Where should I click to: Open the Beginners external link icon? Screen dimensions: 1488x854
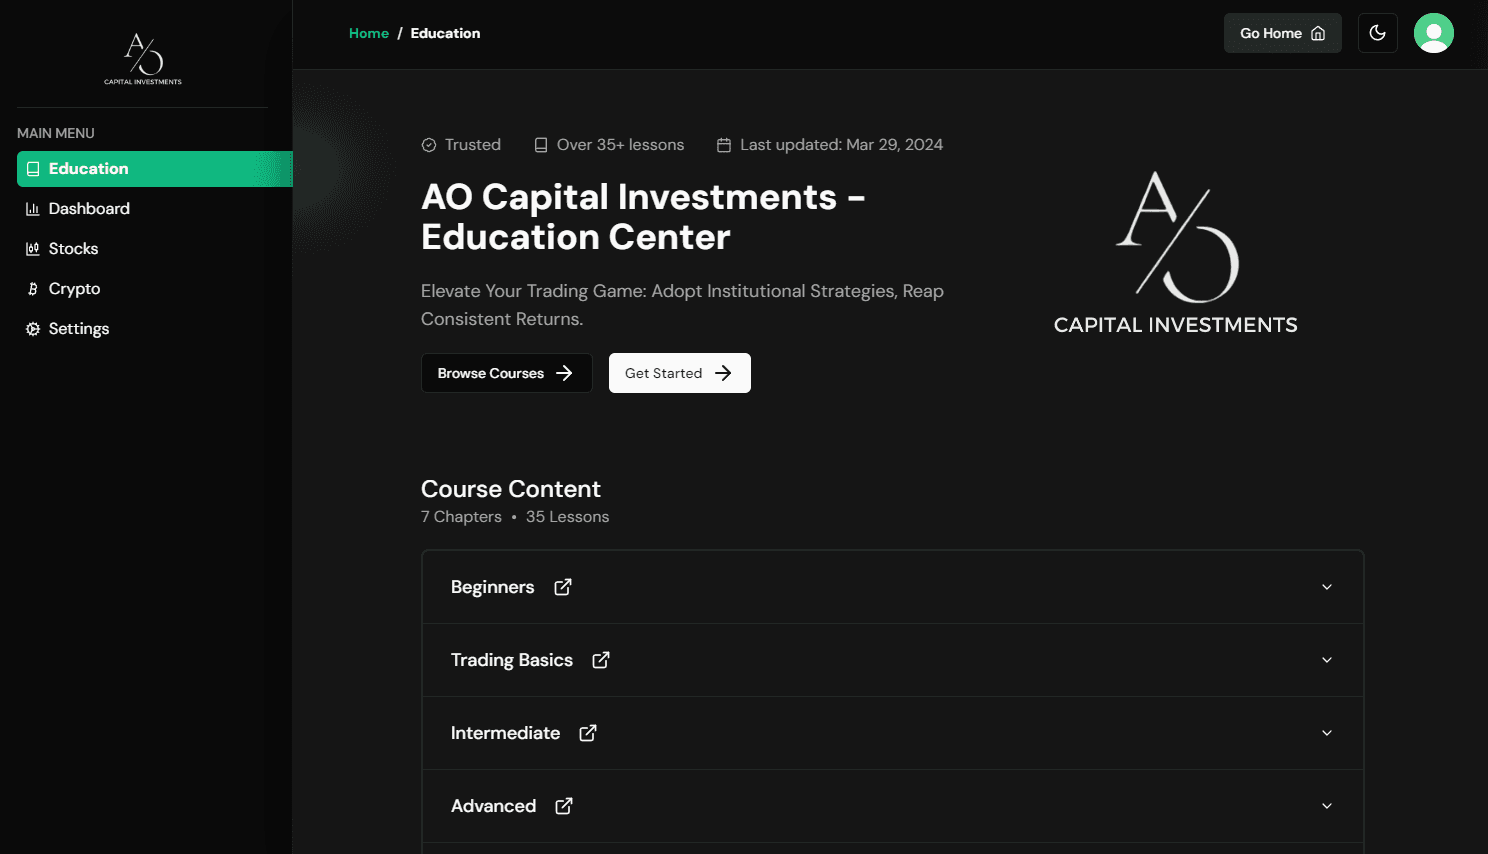pos(563,587)
